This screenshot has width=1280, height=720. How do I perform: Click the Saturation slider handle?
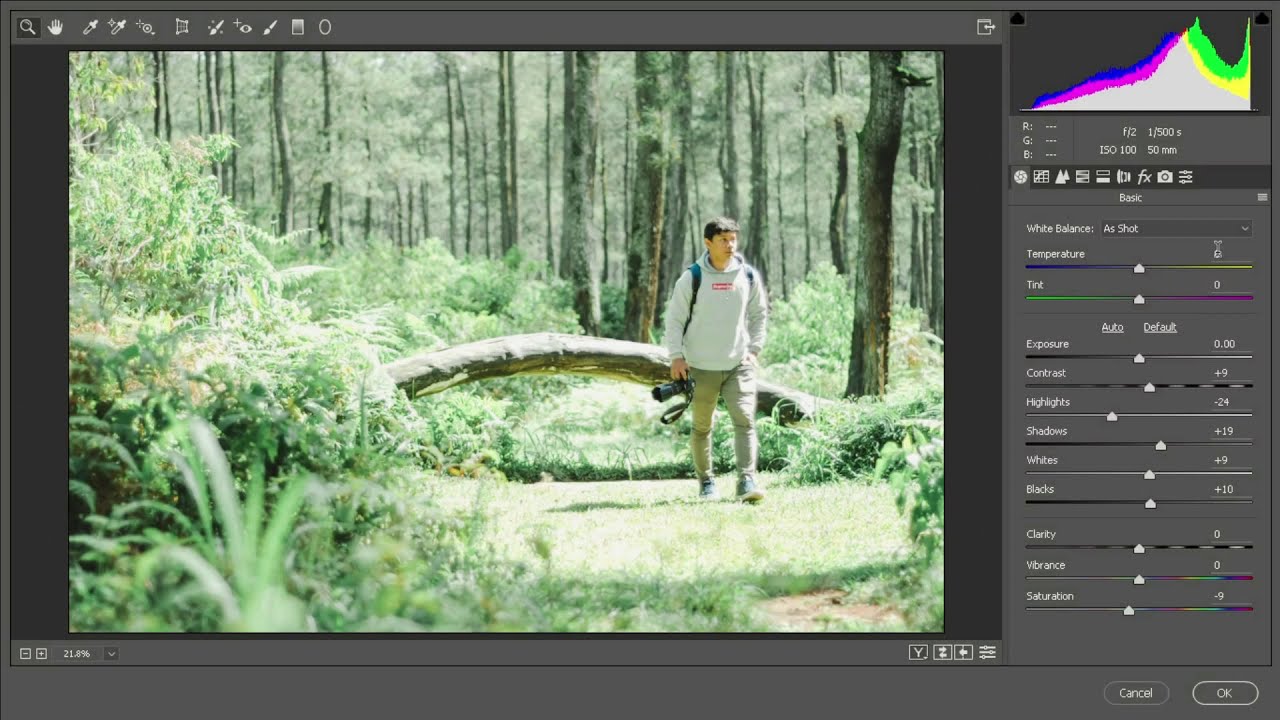coord(1129,610)
